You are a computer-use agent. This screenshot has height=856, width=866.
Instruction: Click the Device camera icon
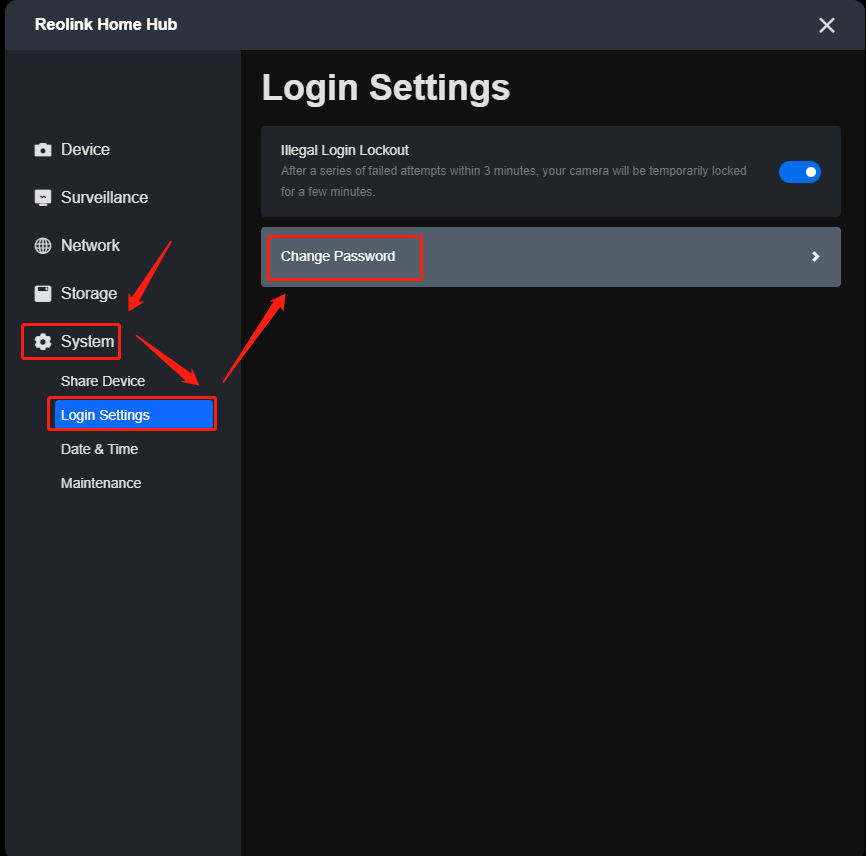pyautogui.click(x=43, y=150)
